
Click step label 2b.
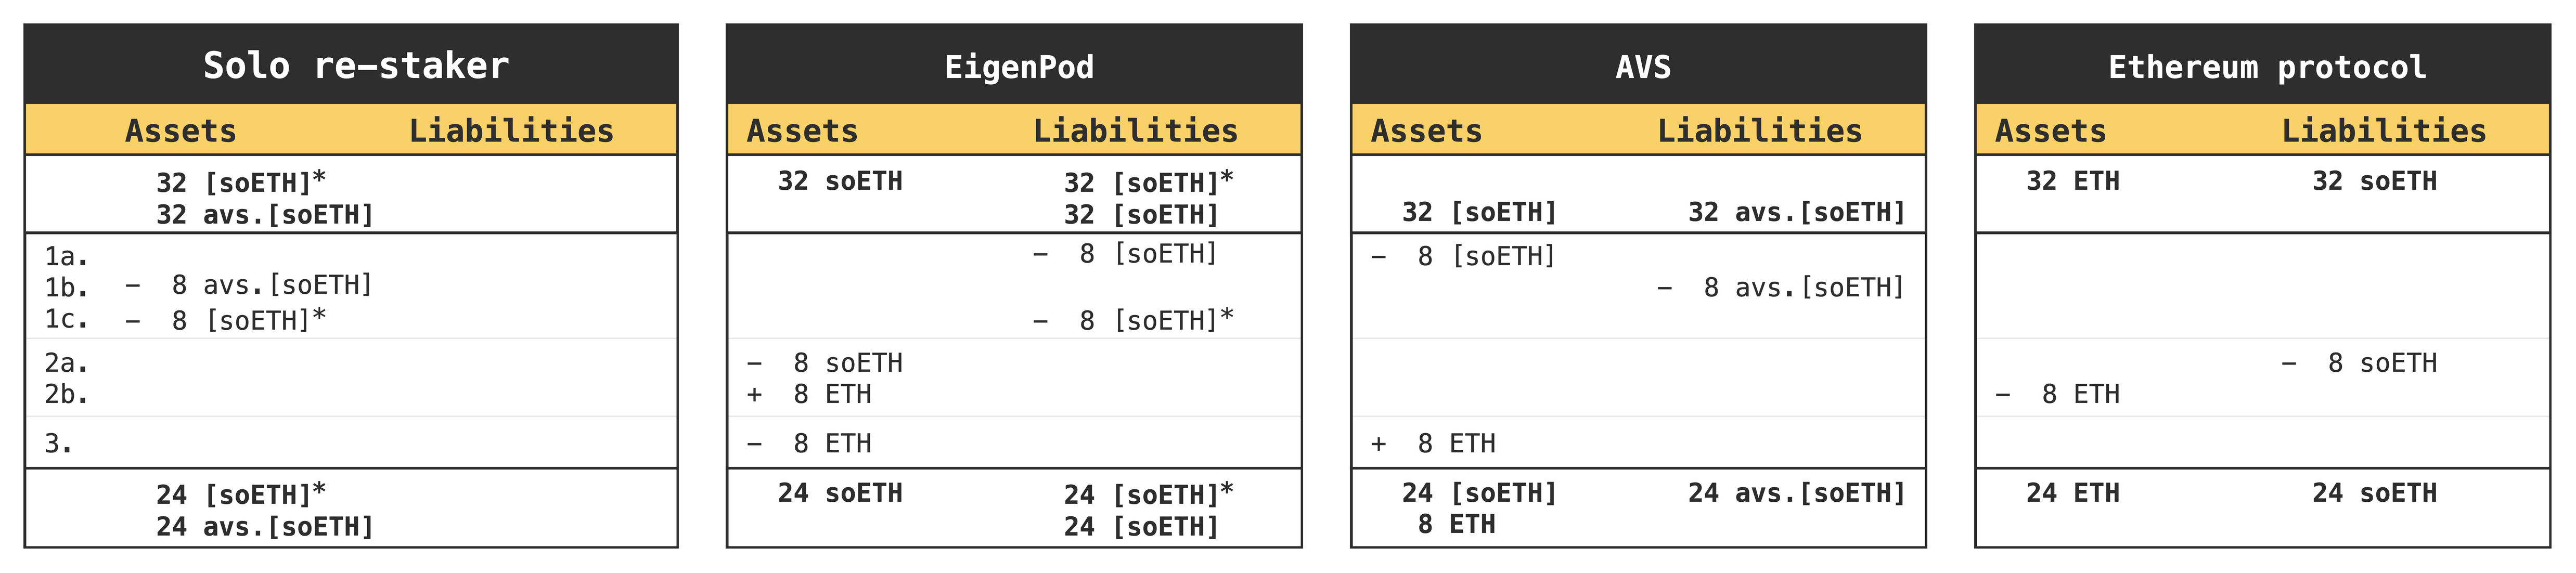66,394
